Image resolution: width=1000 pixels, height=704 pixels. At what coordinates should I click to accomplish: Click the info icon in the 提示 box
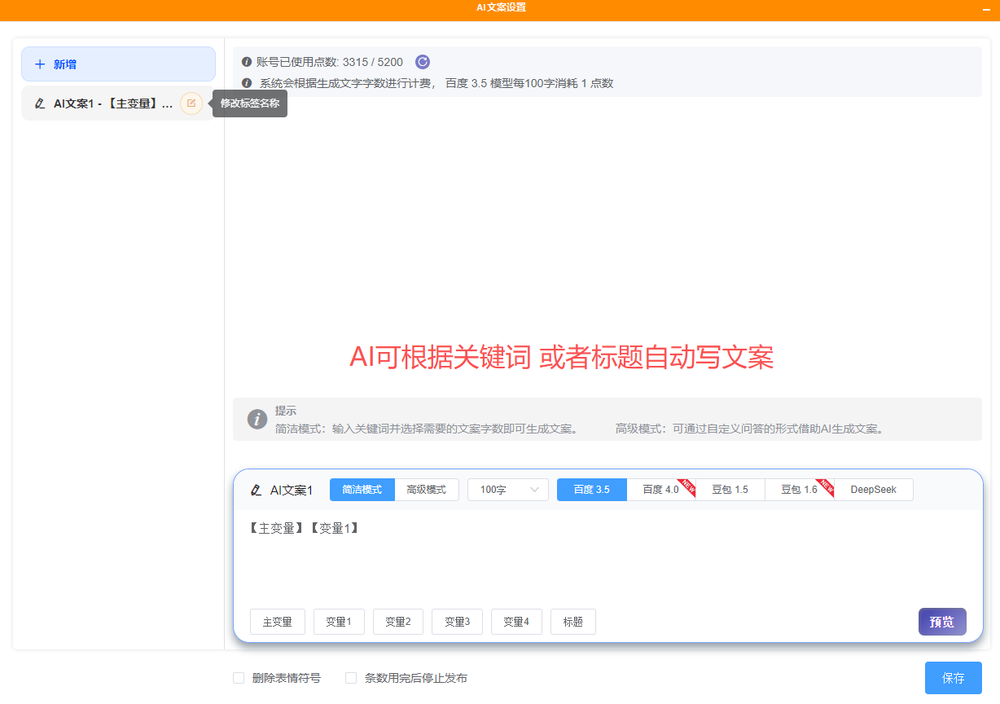click(257, 418)
